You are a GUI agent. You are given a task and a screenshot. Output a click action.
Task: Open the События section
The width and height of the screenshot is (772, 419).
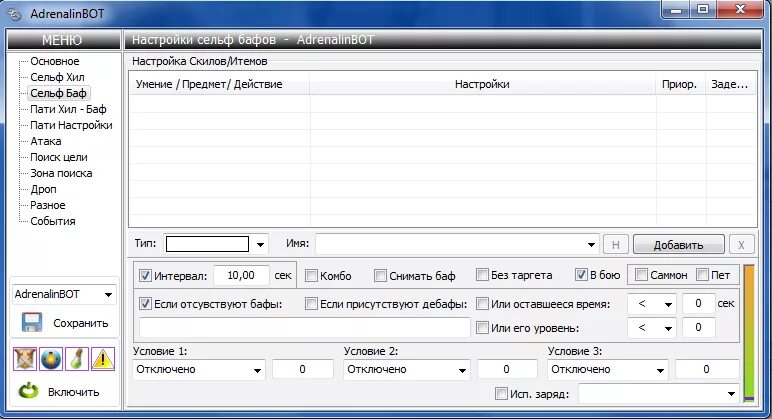click(53, 221)
